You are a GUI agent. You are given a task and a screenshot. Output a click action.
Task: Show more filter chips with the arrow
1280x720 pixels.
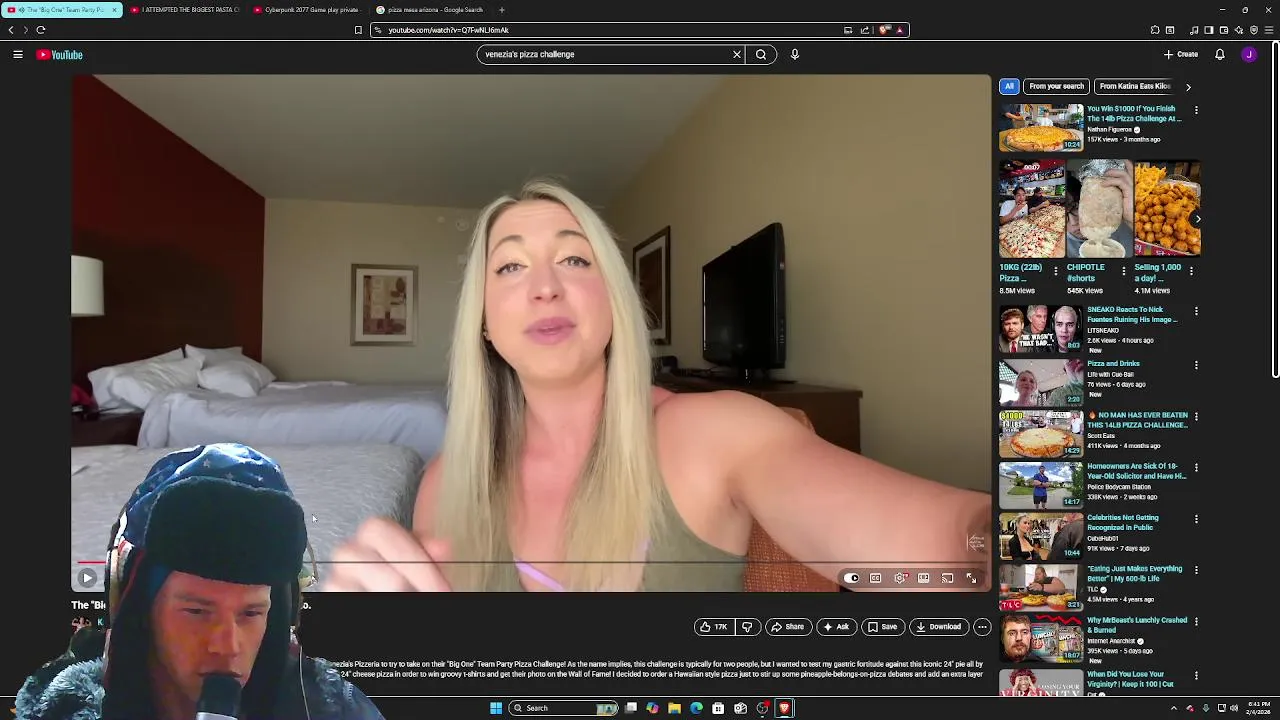click(x=1188, y=87)
